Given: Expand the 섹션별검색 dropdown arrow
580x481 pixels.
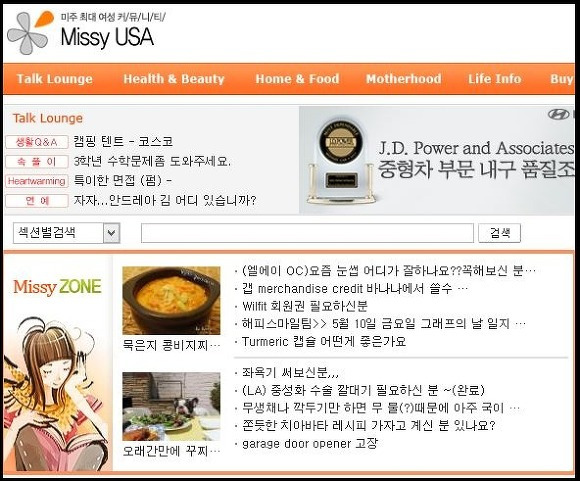Looking at the screenshot, I should click(x=111, y=233).
